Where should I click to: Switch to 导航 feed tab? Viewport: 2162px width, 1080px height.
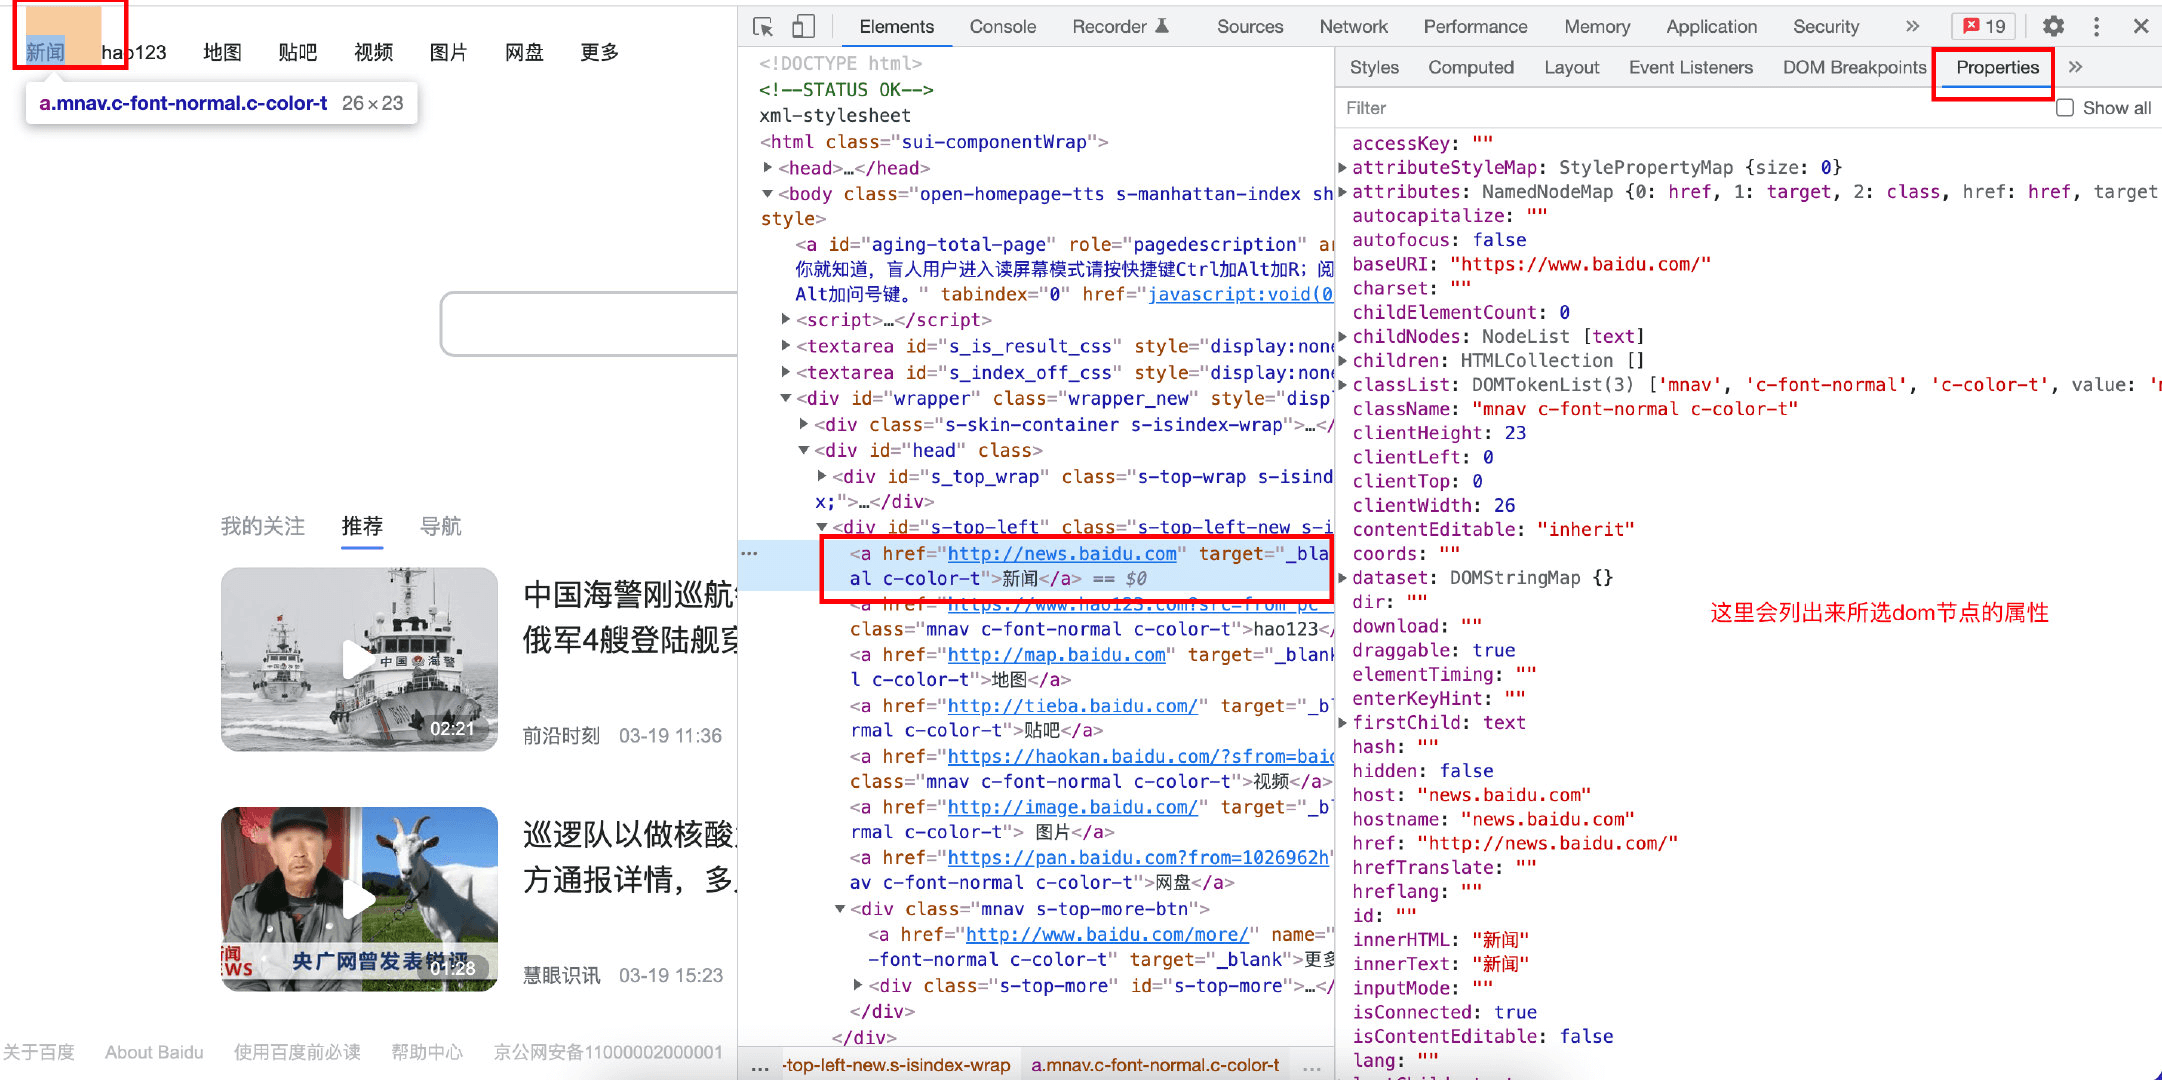(x=441, y=526)
